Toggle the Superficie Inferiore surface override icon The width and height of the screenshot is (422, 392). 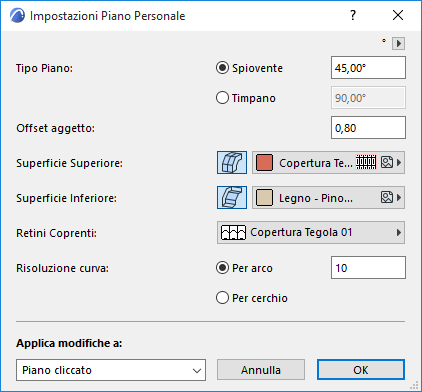pyautogui.click(x=232, y=197)
